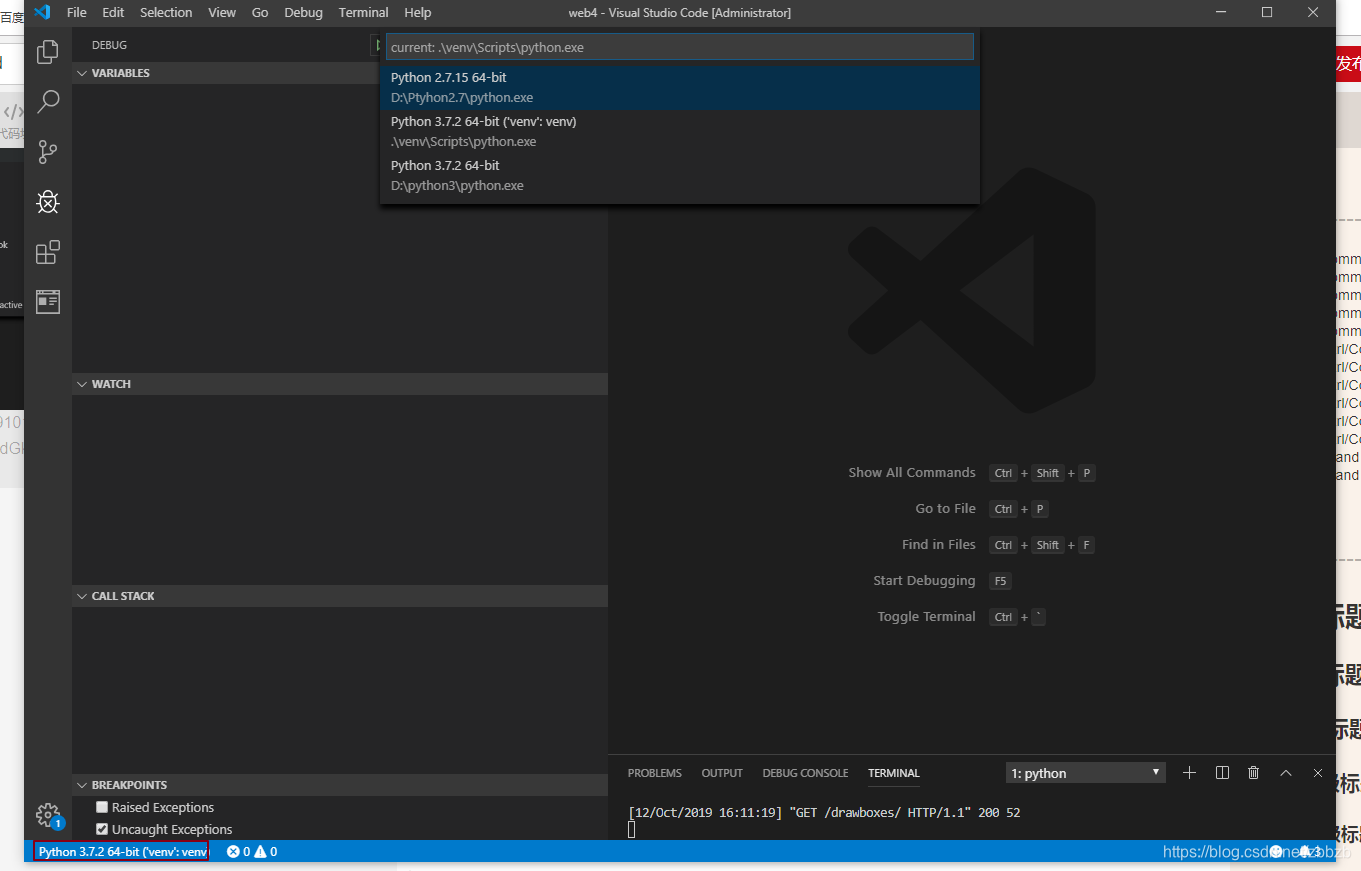Click Python 3.7.2 interpreter in status bar
This screenshot has width=1361, height=871.
pyautogui.click(x=122, y=852)
